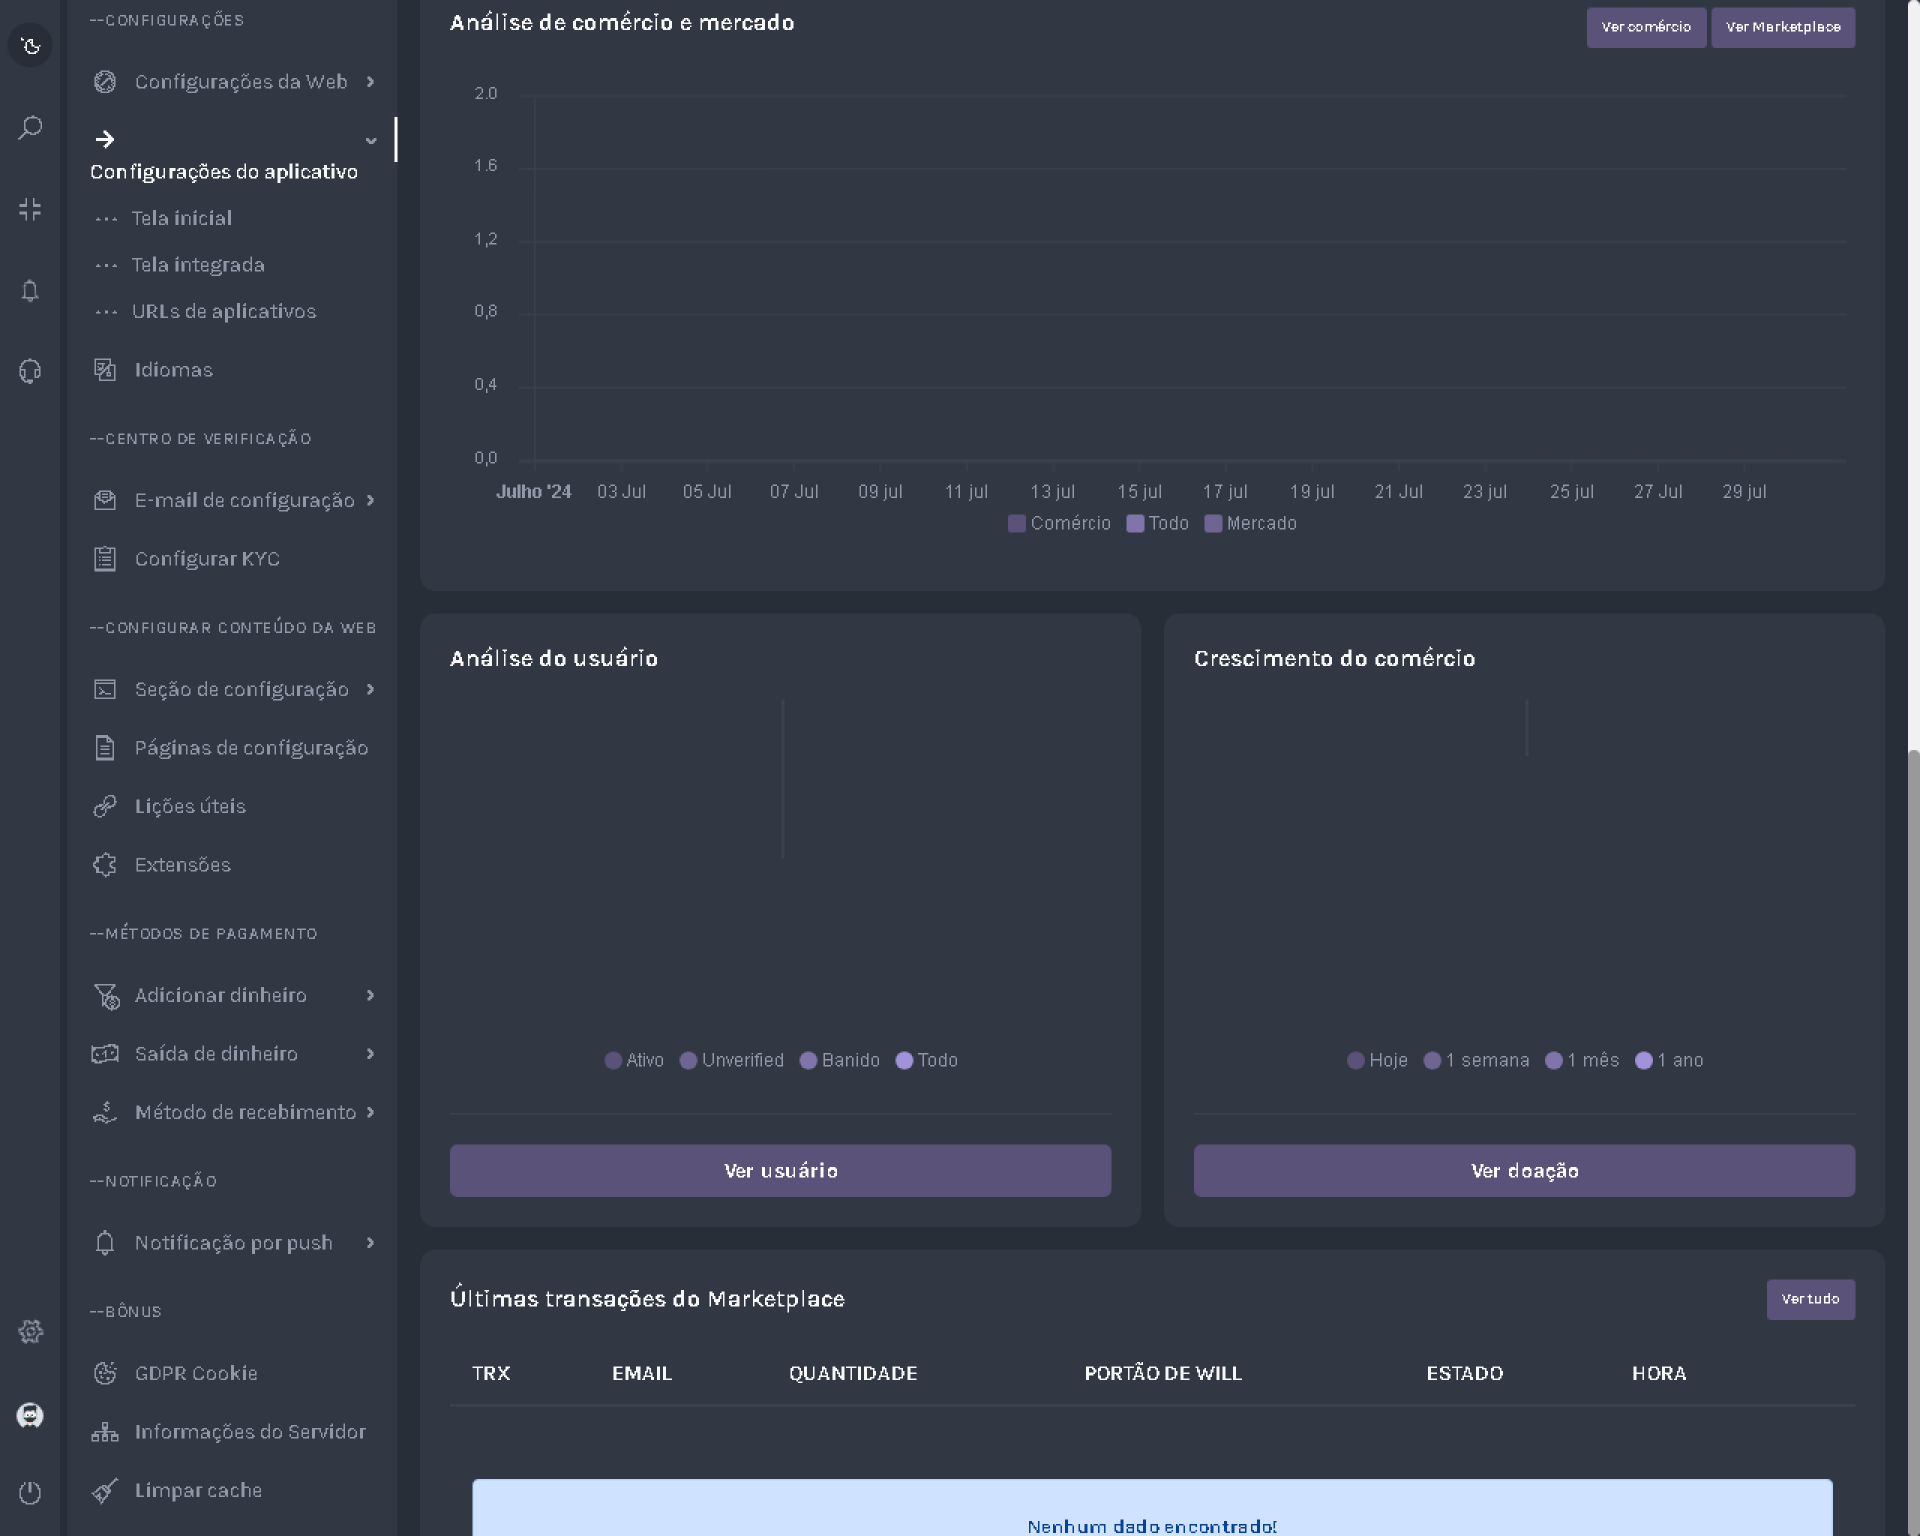Open settings gear icon in left rail
Viewport: 1920px width, 1536px height.
(x=30, y=1331)
